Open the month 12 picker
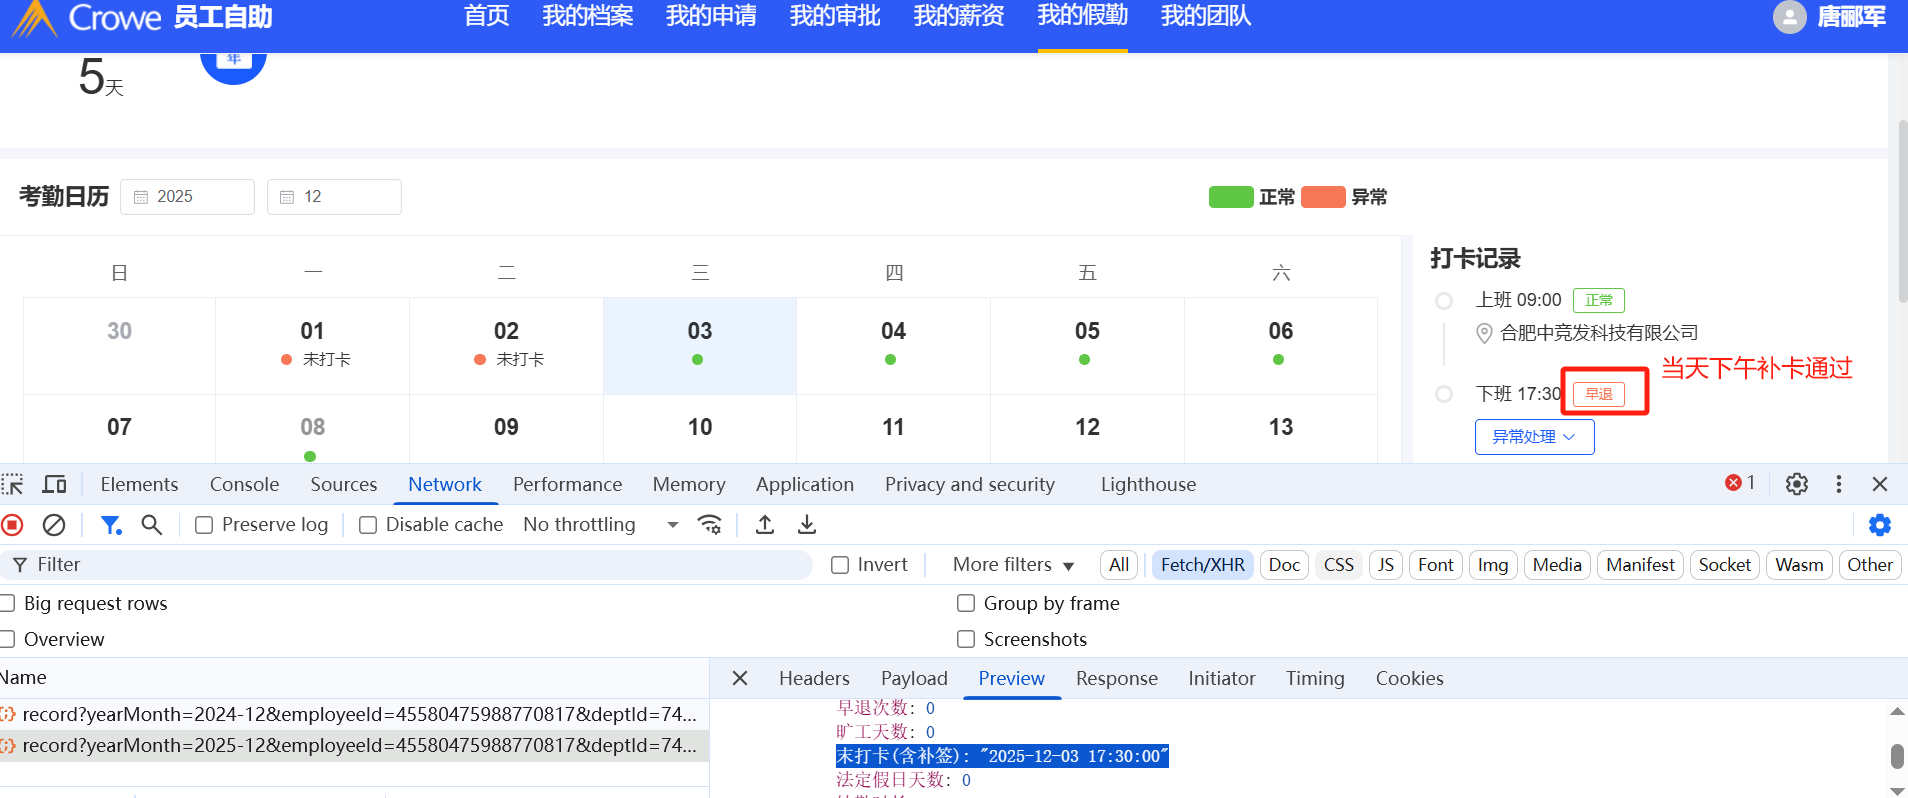The width and height of the screenshot is (1908, 798). tap(334, 197)
